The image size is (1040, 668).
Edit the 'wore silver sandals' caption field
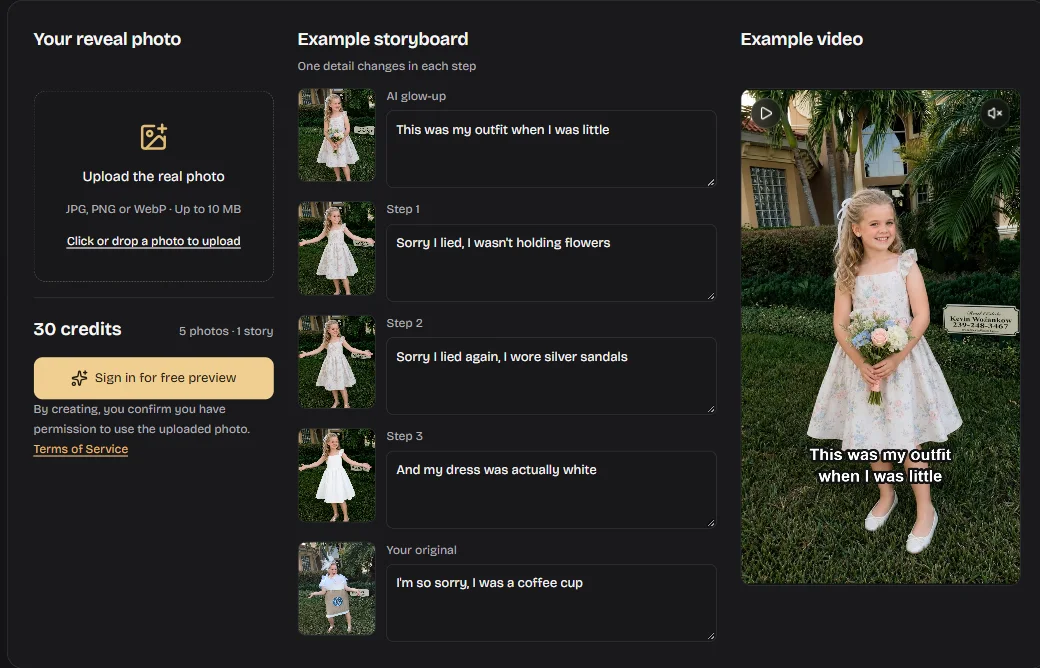pyautogui.click(x=551, y=376)
